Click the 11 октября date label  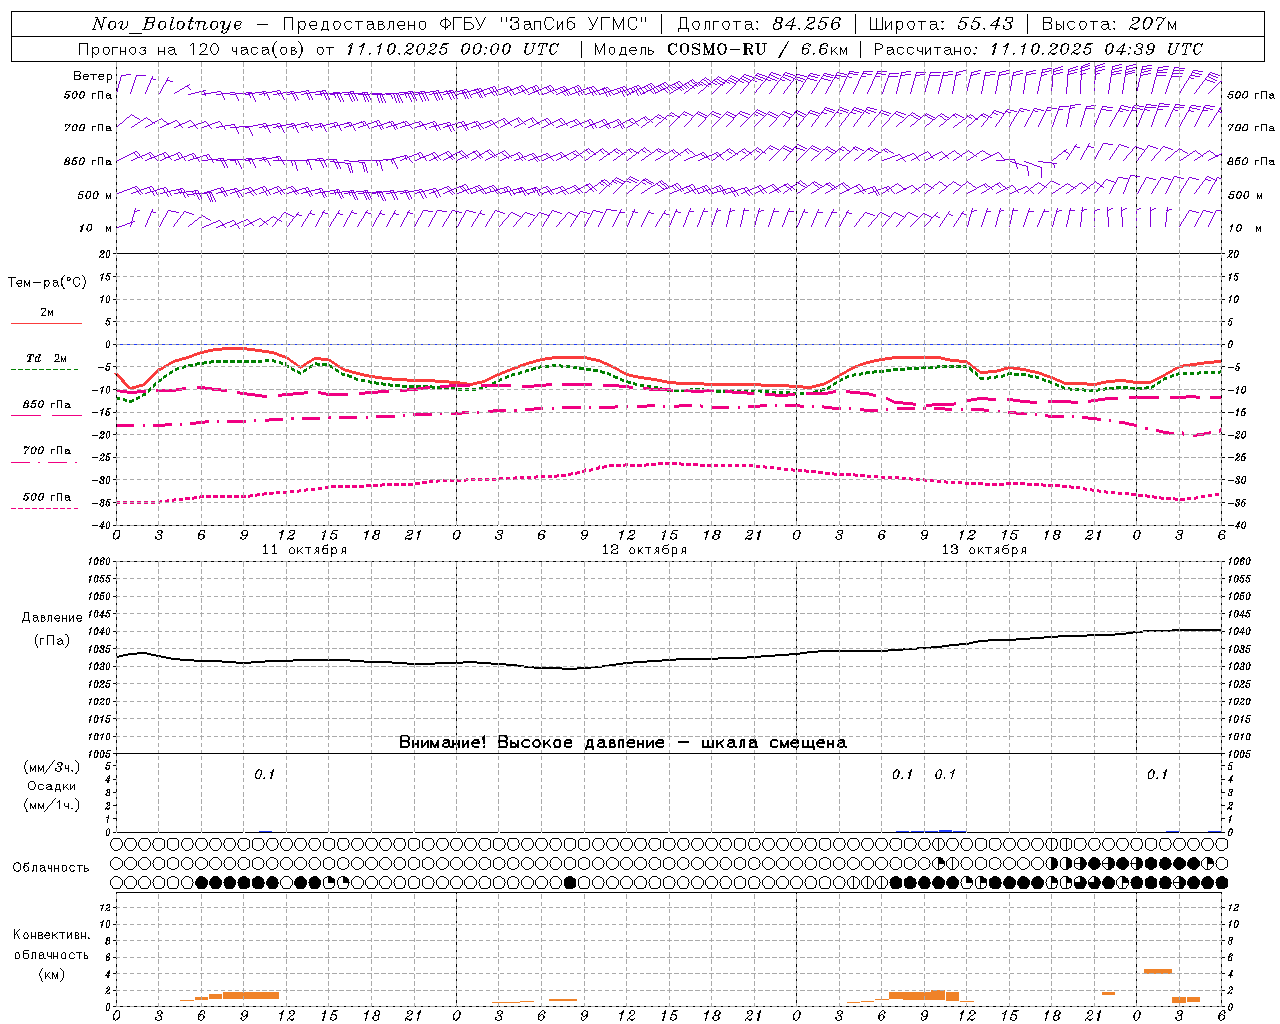pyautogui.click(x=304, y=550)
